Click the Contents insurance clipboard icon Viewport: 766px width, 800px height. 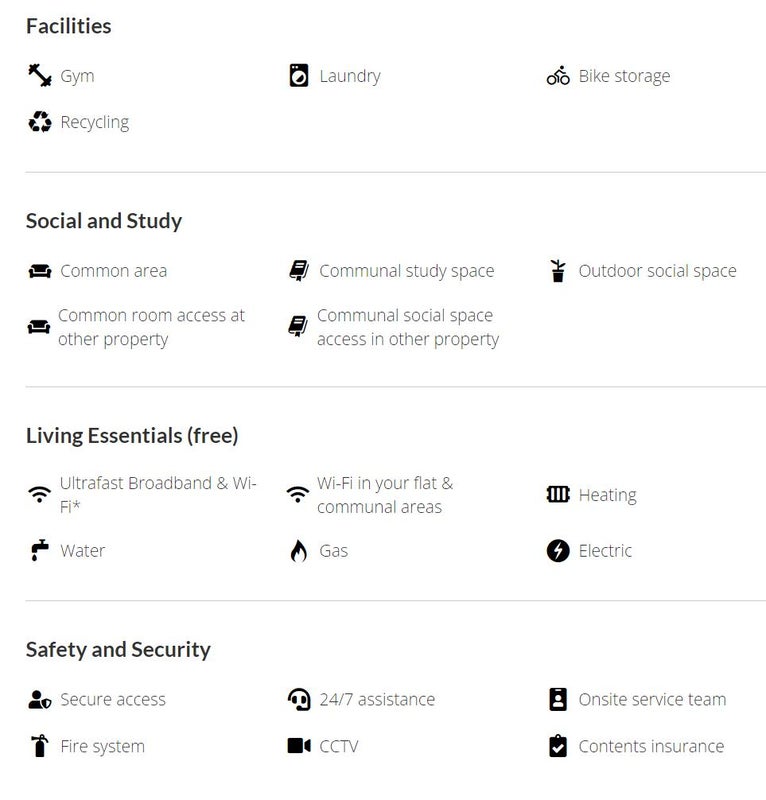click(558, 746)
